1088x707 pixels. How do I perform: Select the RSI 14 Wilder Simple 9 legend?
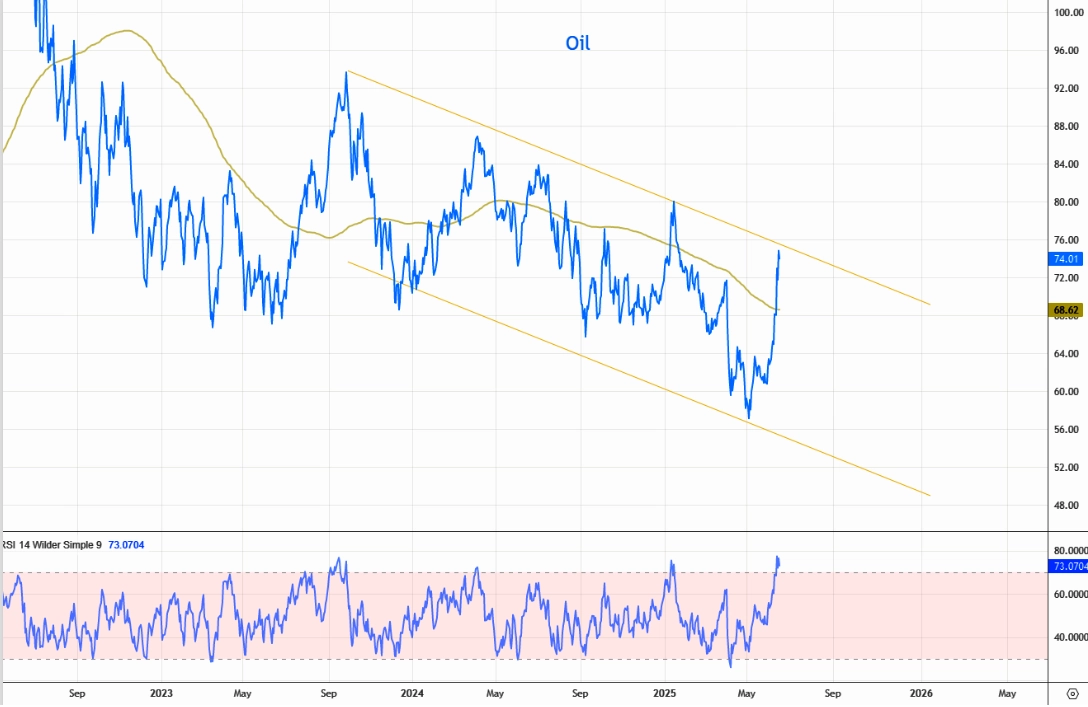tap(52, 545)
